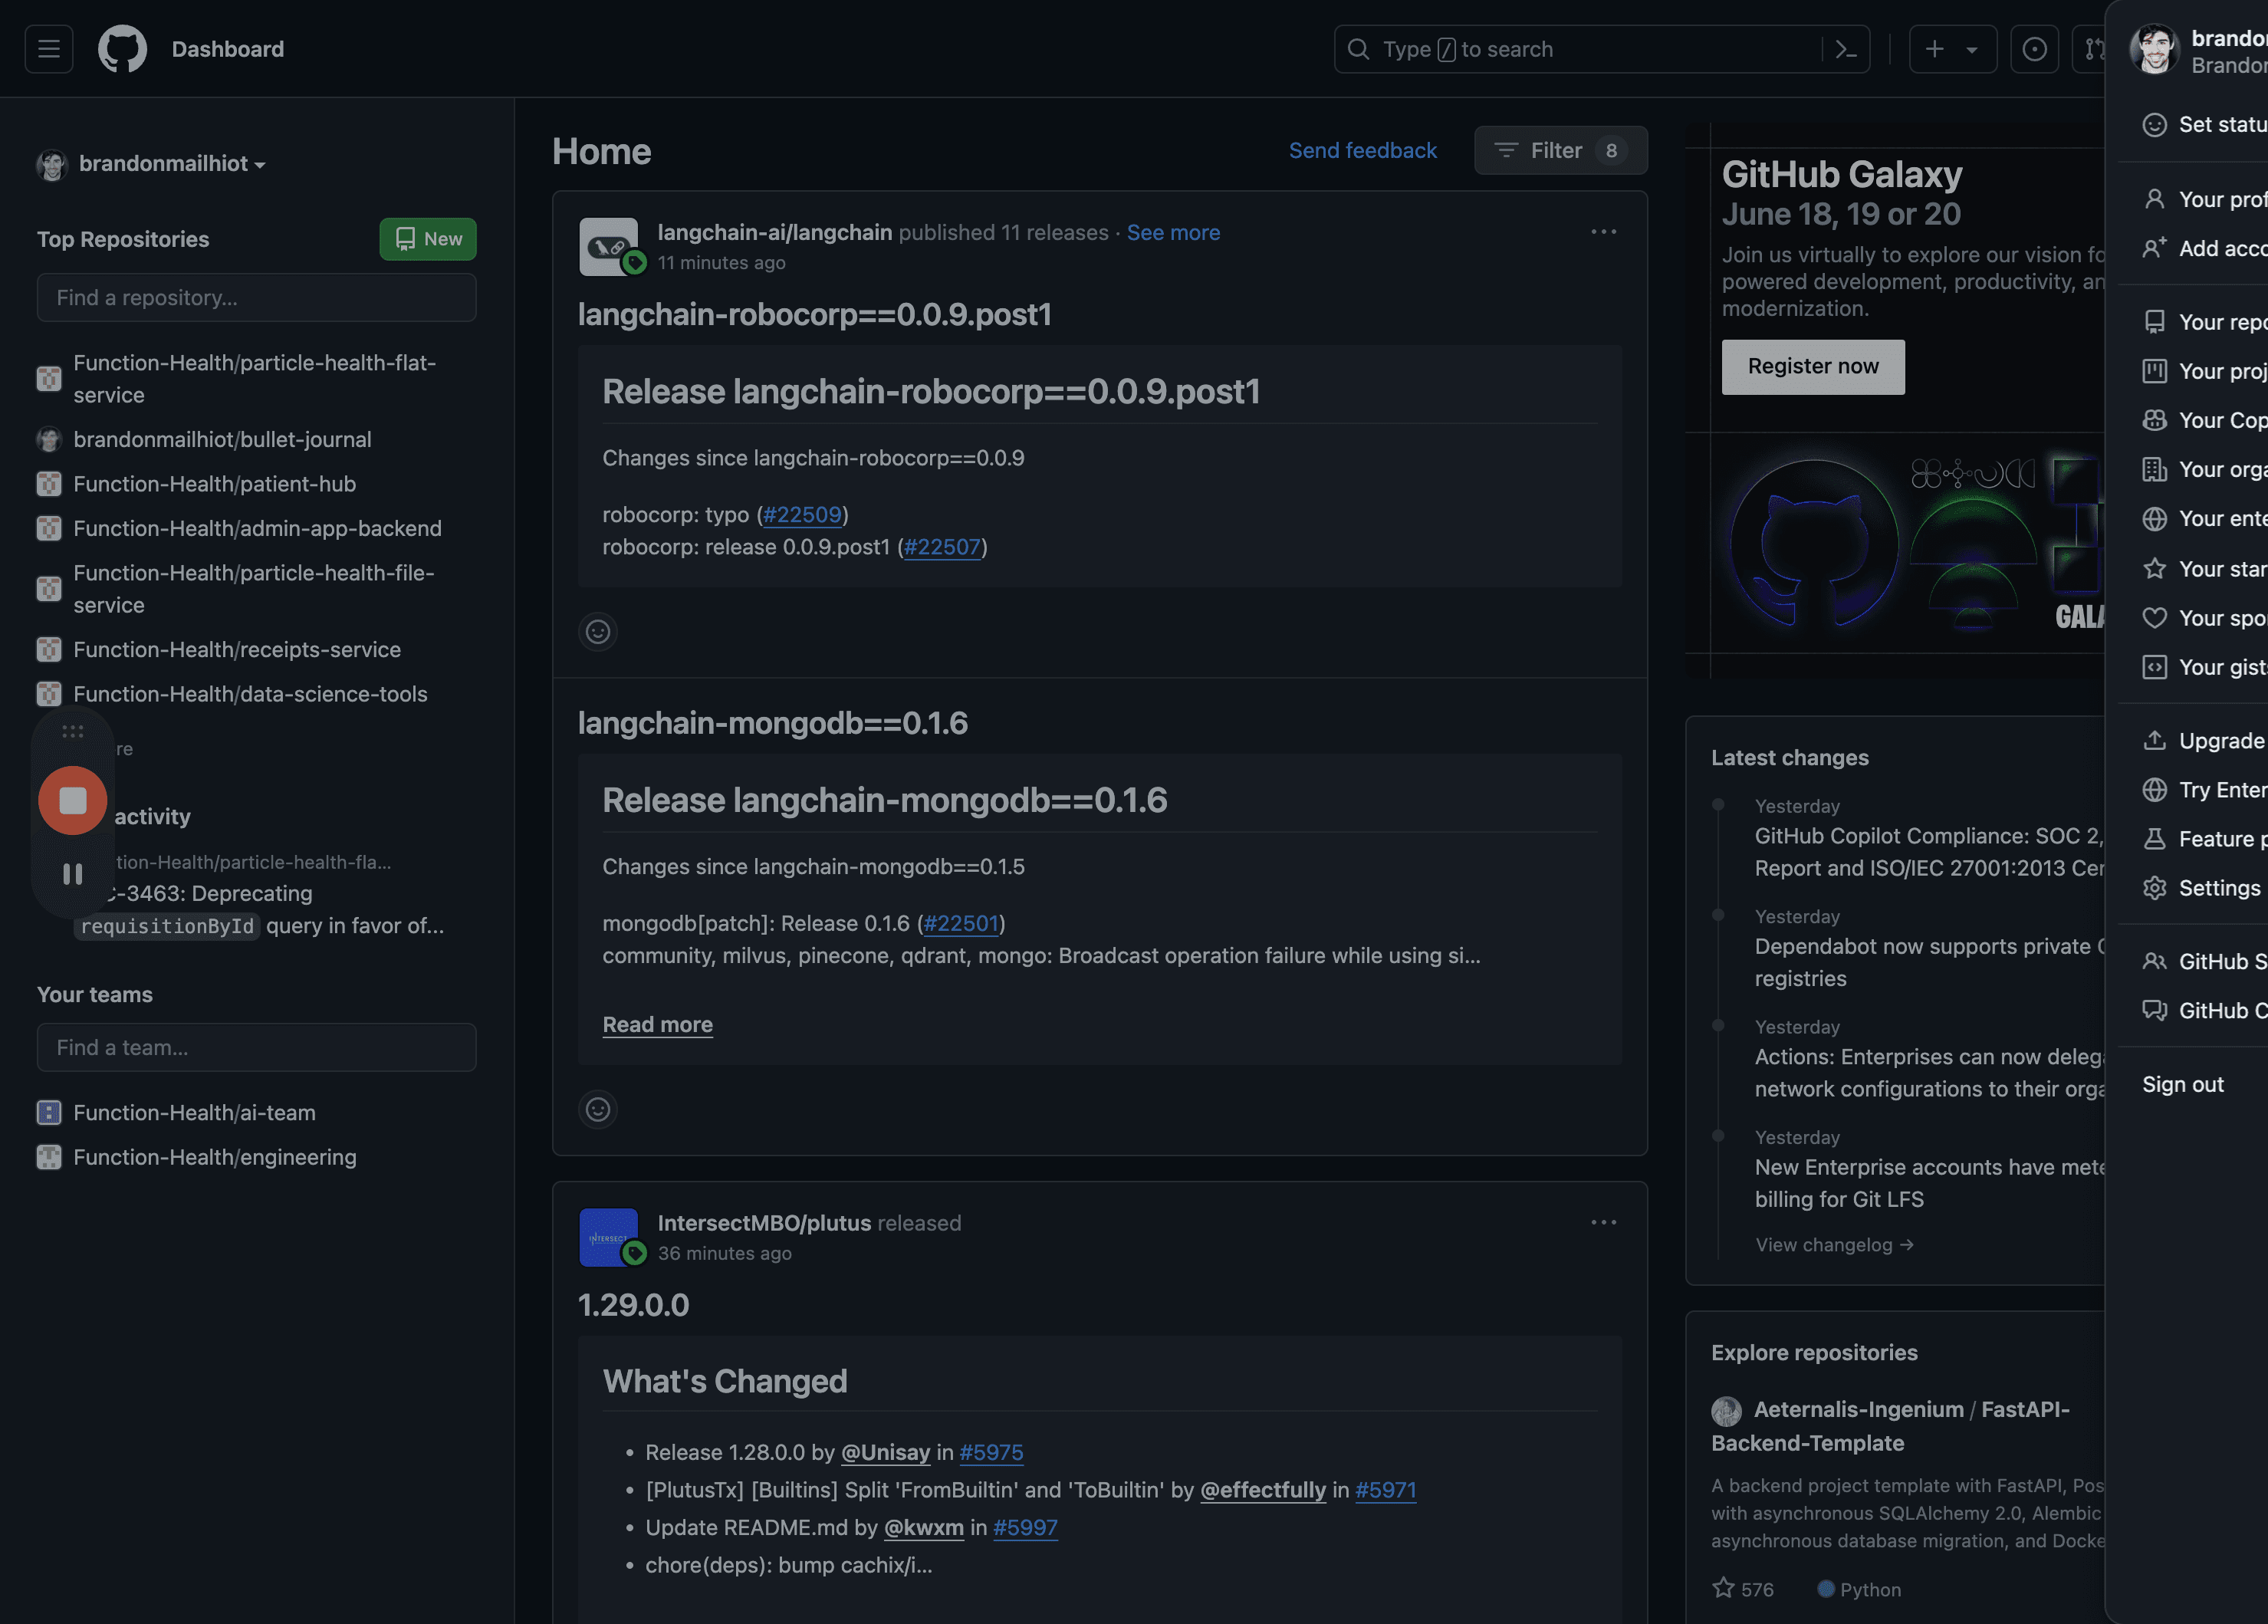Click the IntersectMBO organization avatar
2268x1624 pixels.
point(608,1237)
